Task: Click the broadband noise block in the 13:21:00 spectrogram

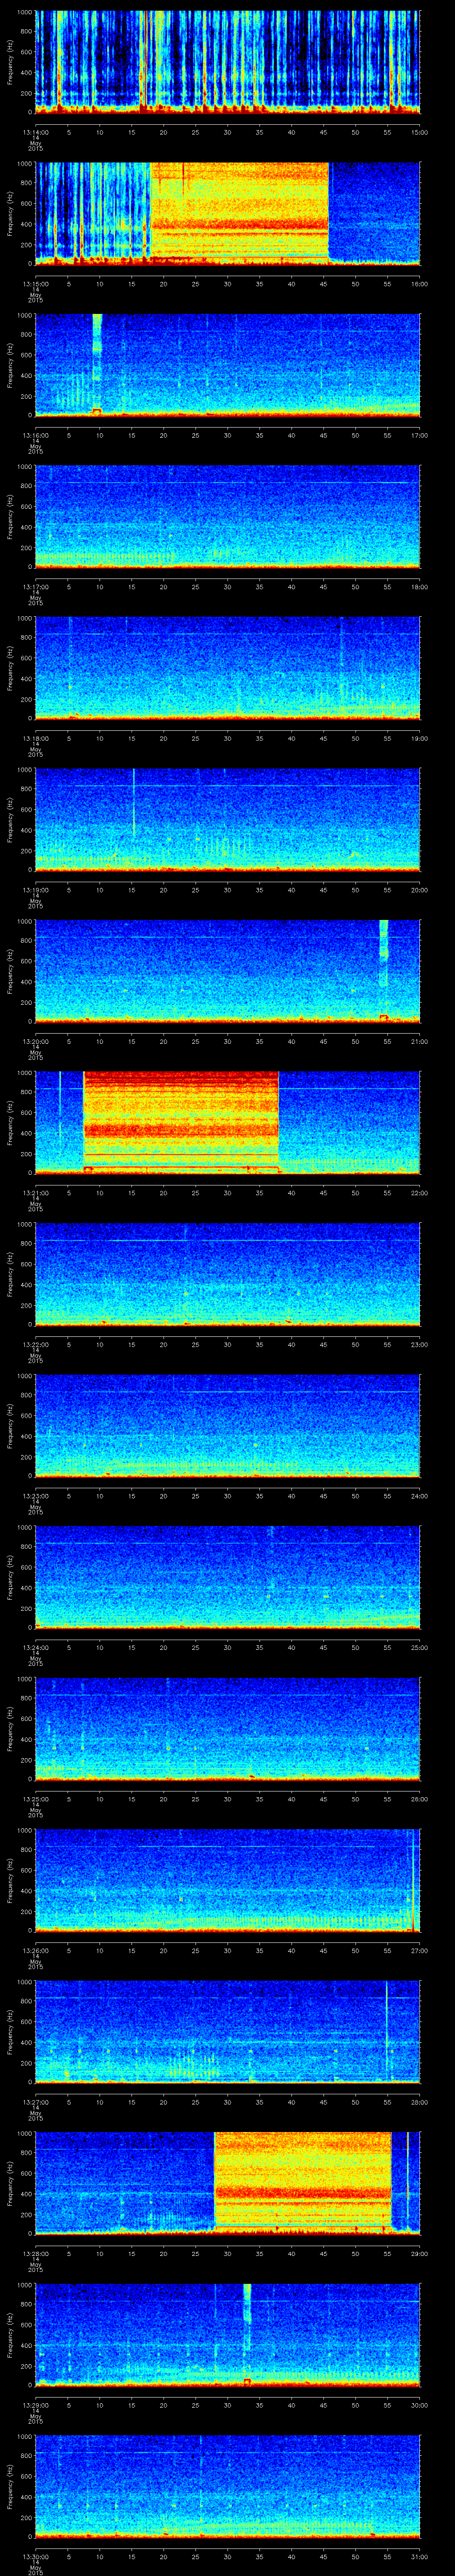Action: click(181, 1121)
